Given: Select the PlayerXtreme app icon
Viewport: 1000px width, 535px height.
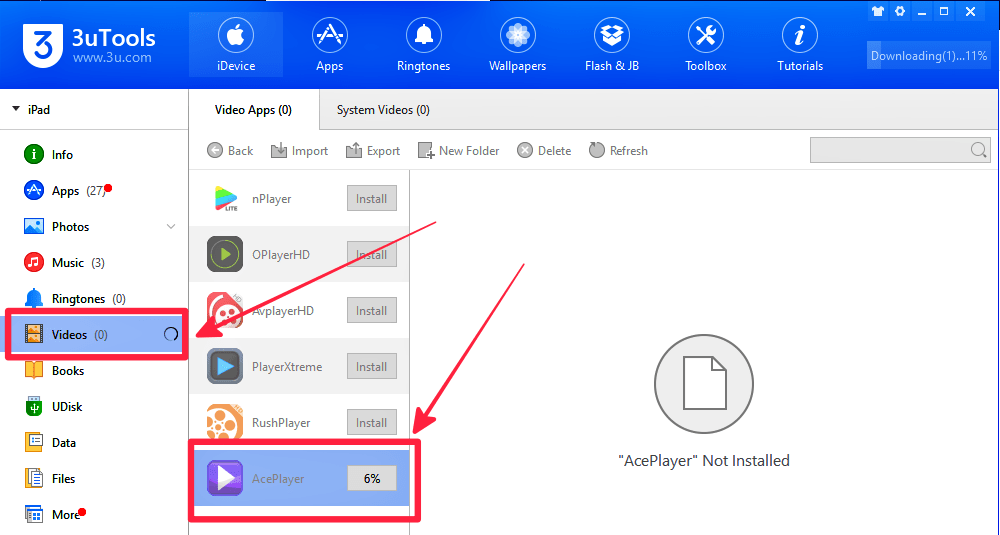Looking at the screenshot, I should tap(225, 367).
